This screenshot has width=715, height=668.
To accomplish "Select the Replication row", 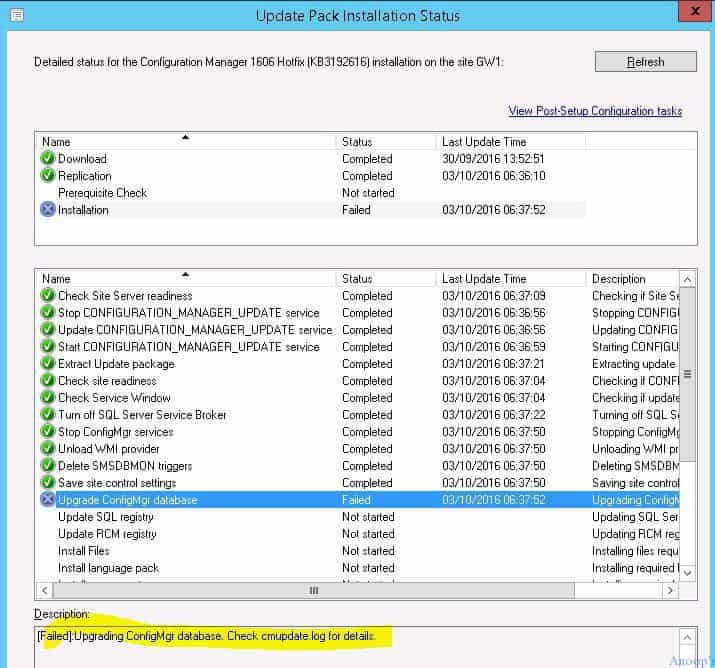I will coord(312,175).
